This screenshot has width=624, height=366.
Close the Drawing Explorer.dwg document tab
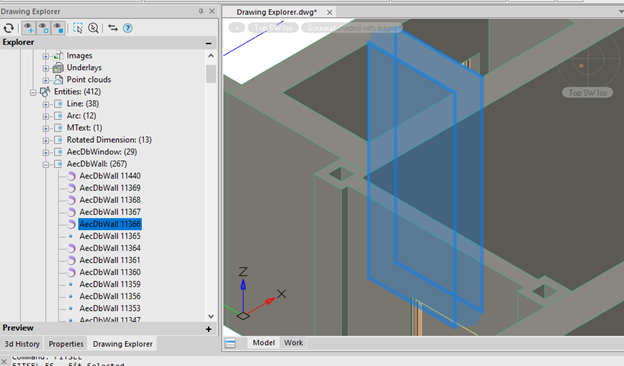point(330,12)
